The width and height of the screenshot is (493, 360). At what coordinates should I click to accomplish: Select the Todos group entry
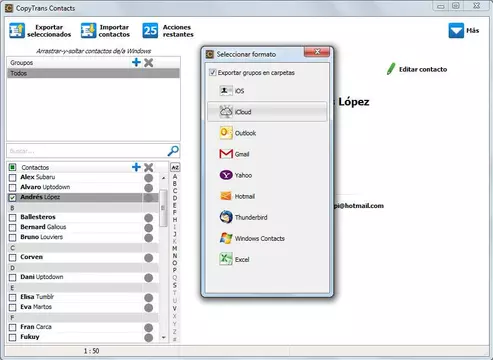tap(93, 73)
